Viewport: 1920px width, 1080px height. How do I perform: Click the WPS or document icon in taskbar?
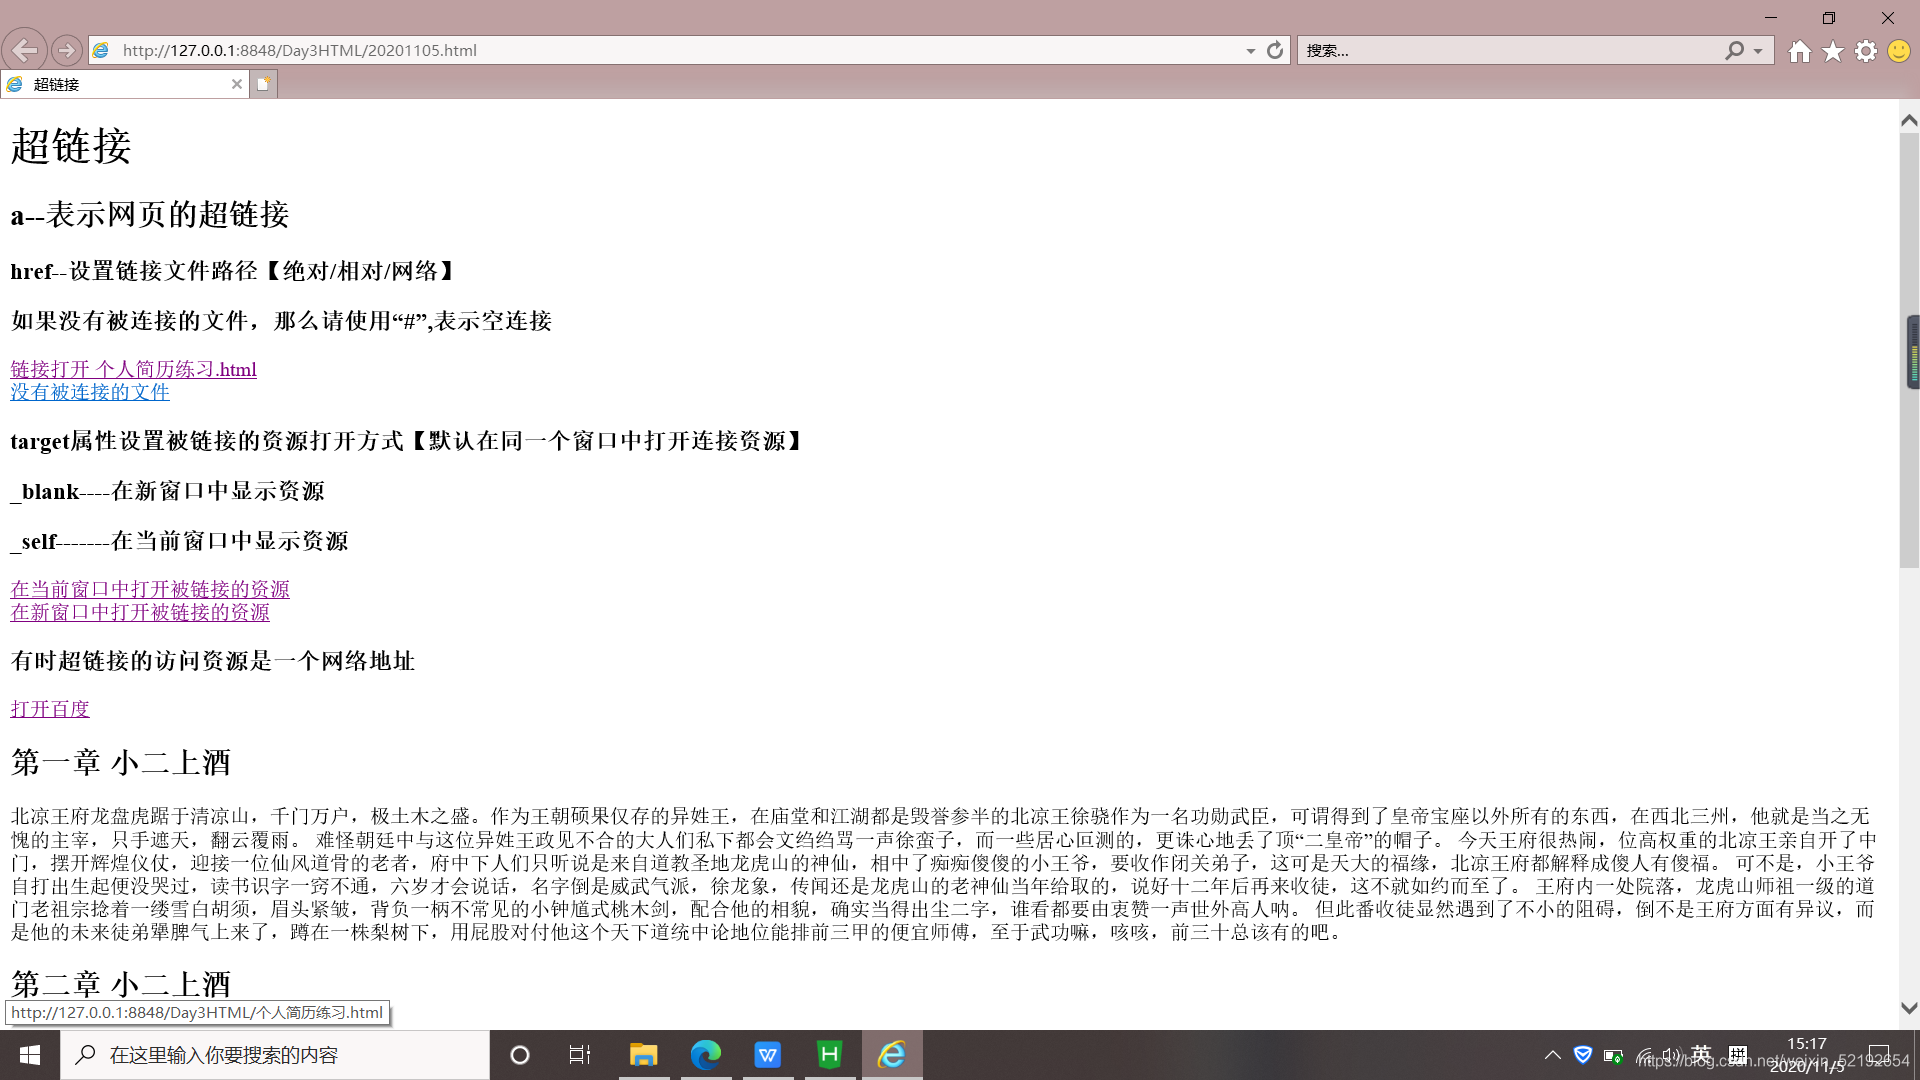click(x=767, y=1054)
